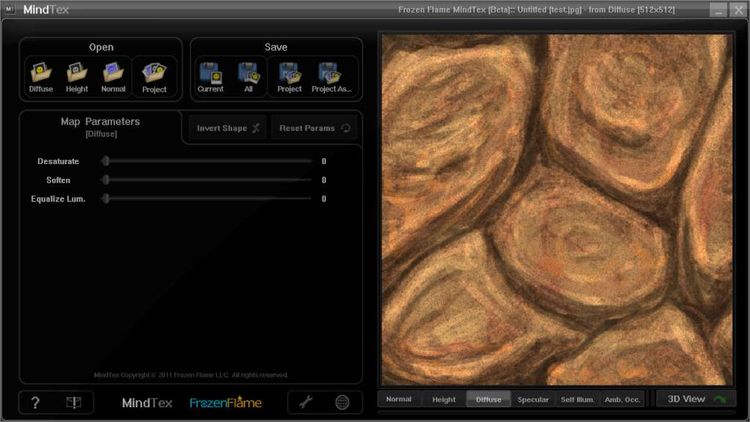Click the diffuse texture preview image
The image size is (750, 422).
[x=557, y=210]
